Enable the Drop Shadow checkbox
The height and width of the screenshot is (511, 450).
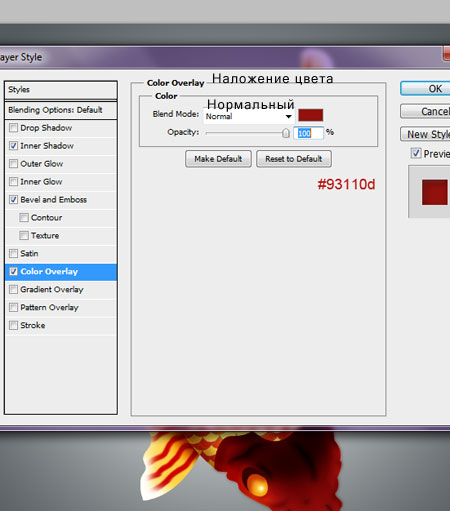pyautogui.click(x=13, y=128)
